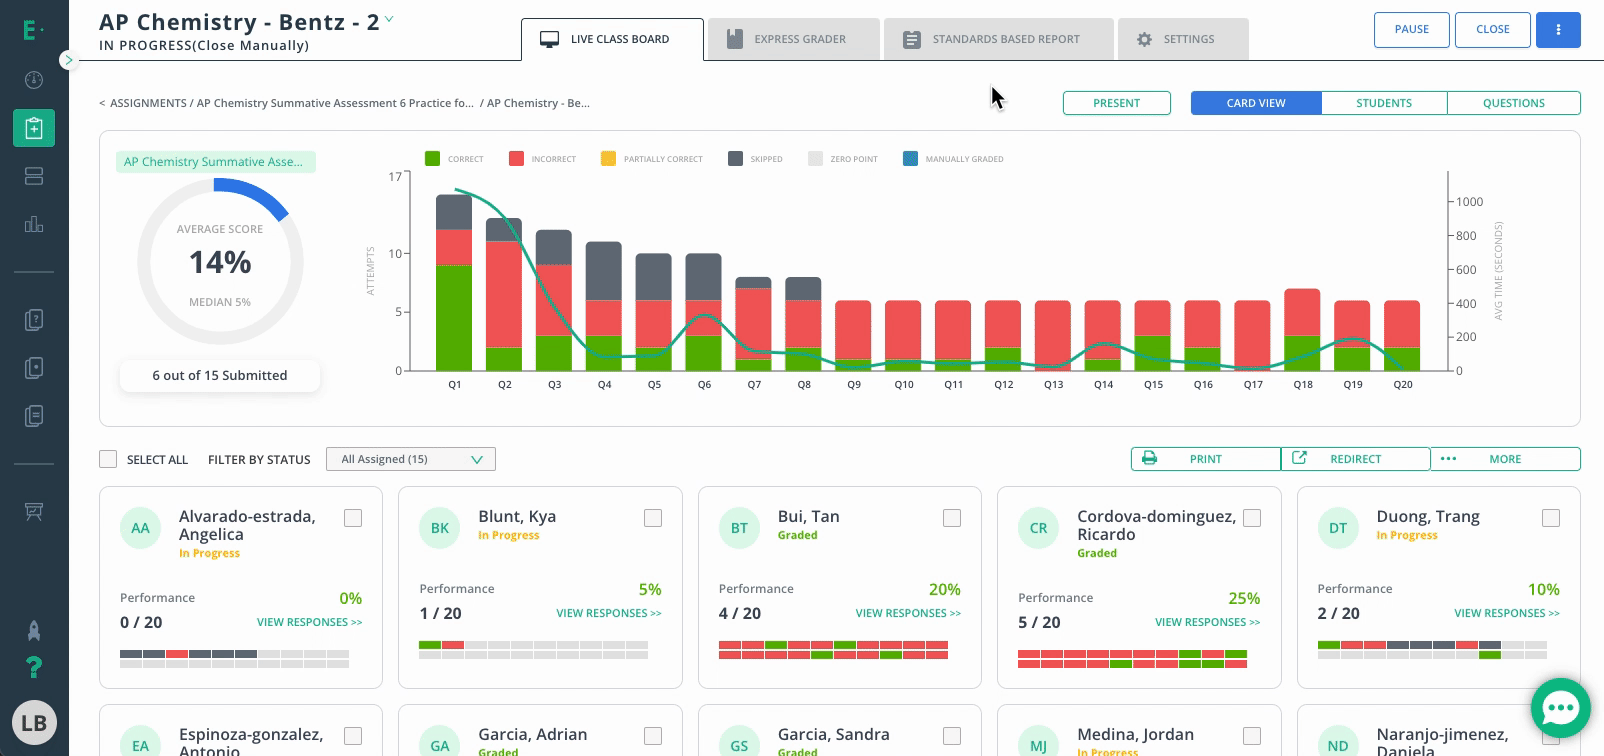The height and width of the screenshot is (756, 1604).
Task: Switch to the Express Grader tab
Action: (x=793, y=39)
